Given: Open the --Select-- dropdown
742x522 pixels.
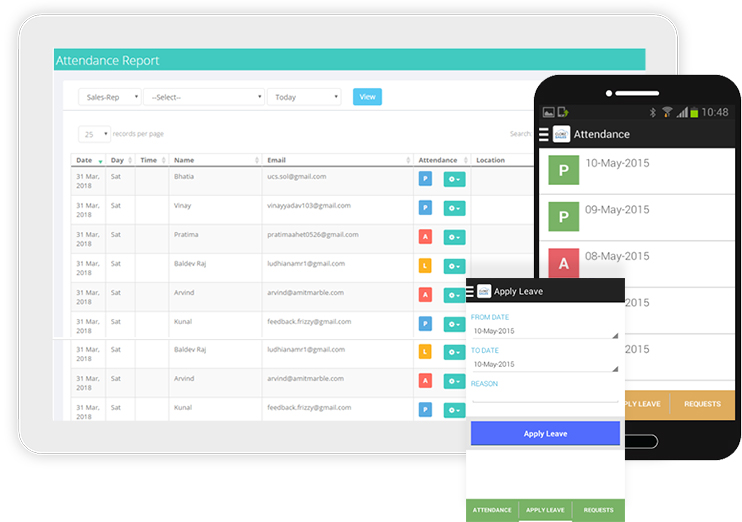Looking at the screenshot, I should (x=203, y=97).
